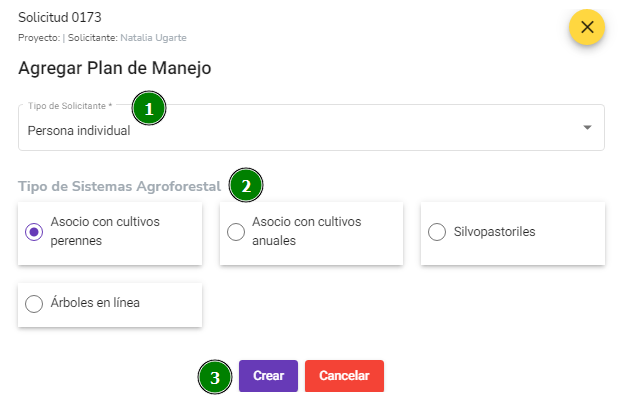Screen dimensions: 619x411
Task: Select the Silvopastoriles radio circle
Action: (437, 232)
